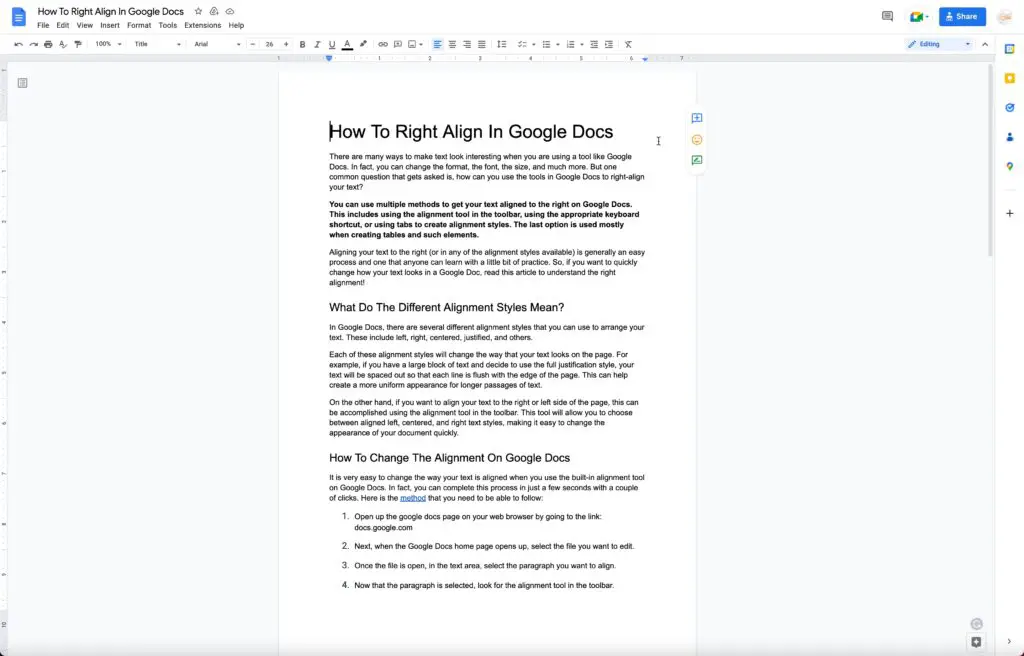Clear formatting with toolbar icon
1024x656 pixels.
click(x=628, y=44)
